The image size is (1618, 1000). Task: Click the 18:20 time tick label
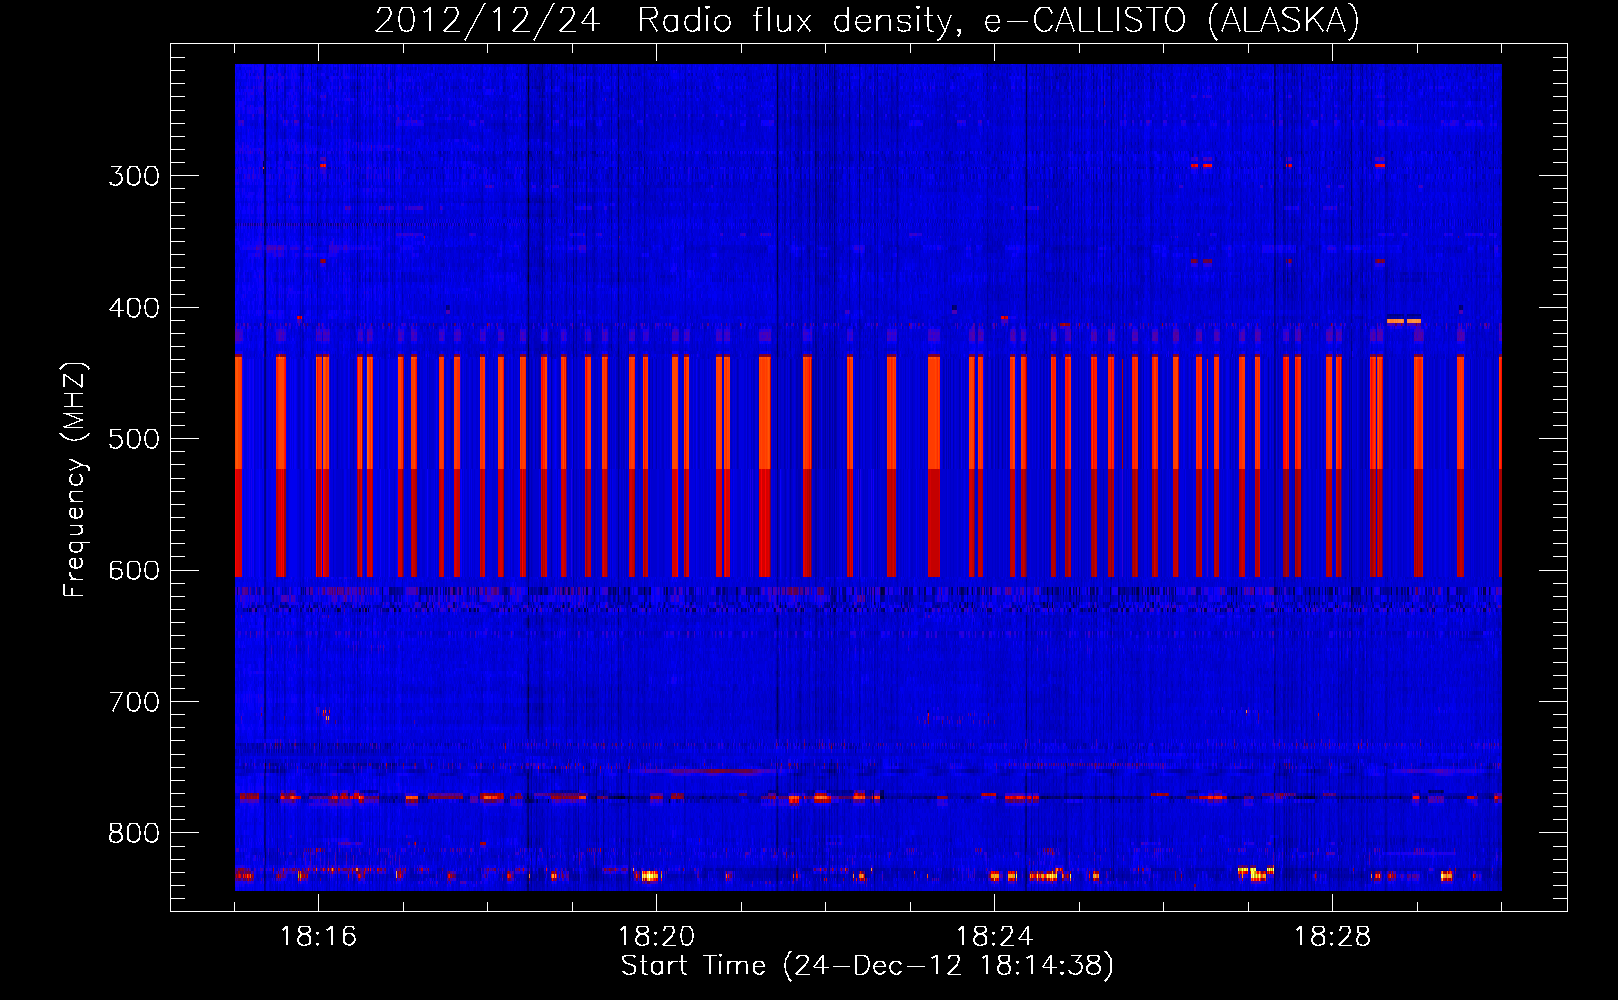(657, 936)
